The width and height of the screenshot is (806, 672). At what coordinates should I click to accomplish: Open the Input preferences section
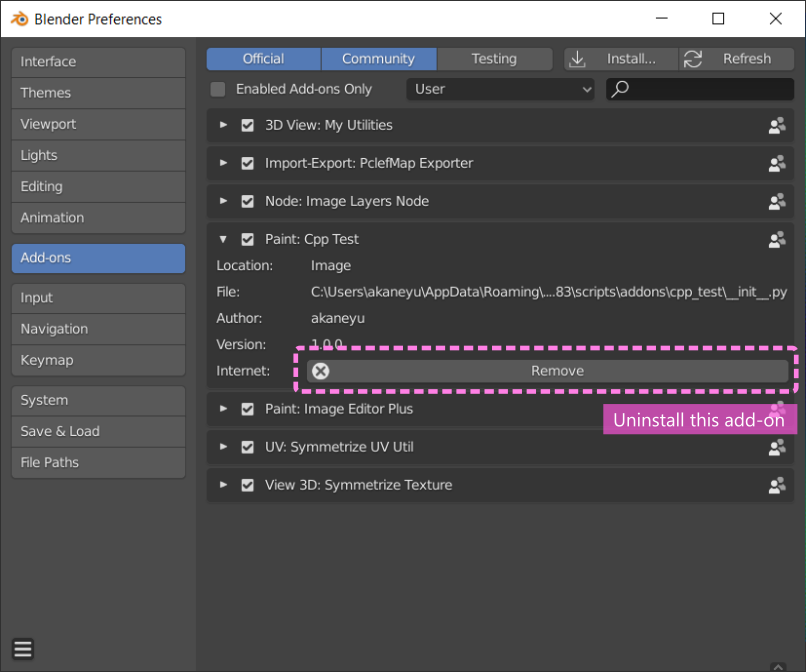pyautogui.click(x=98, y=298)
